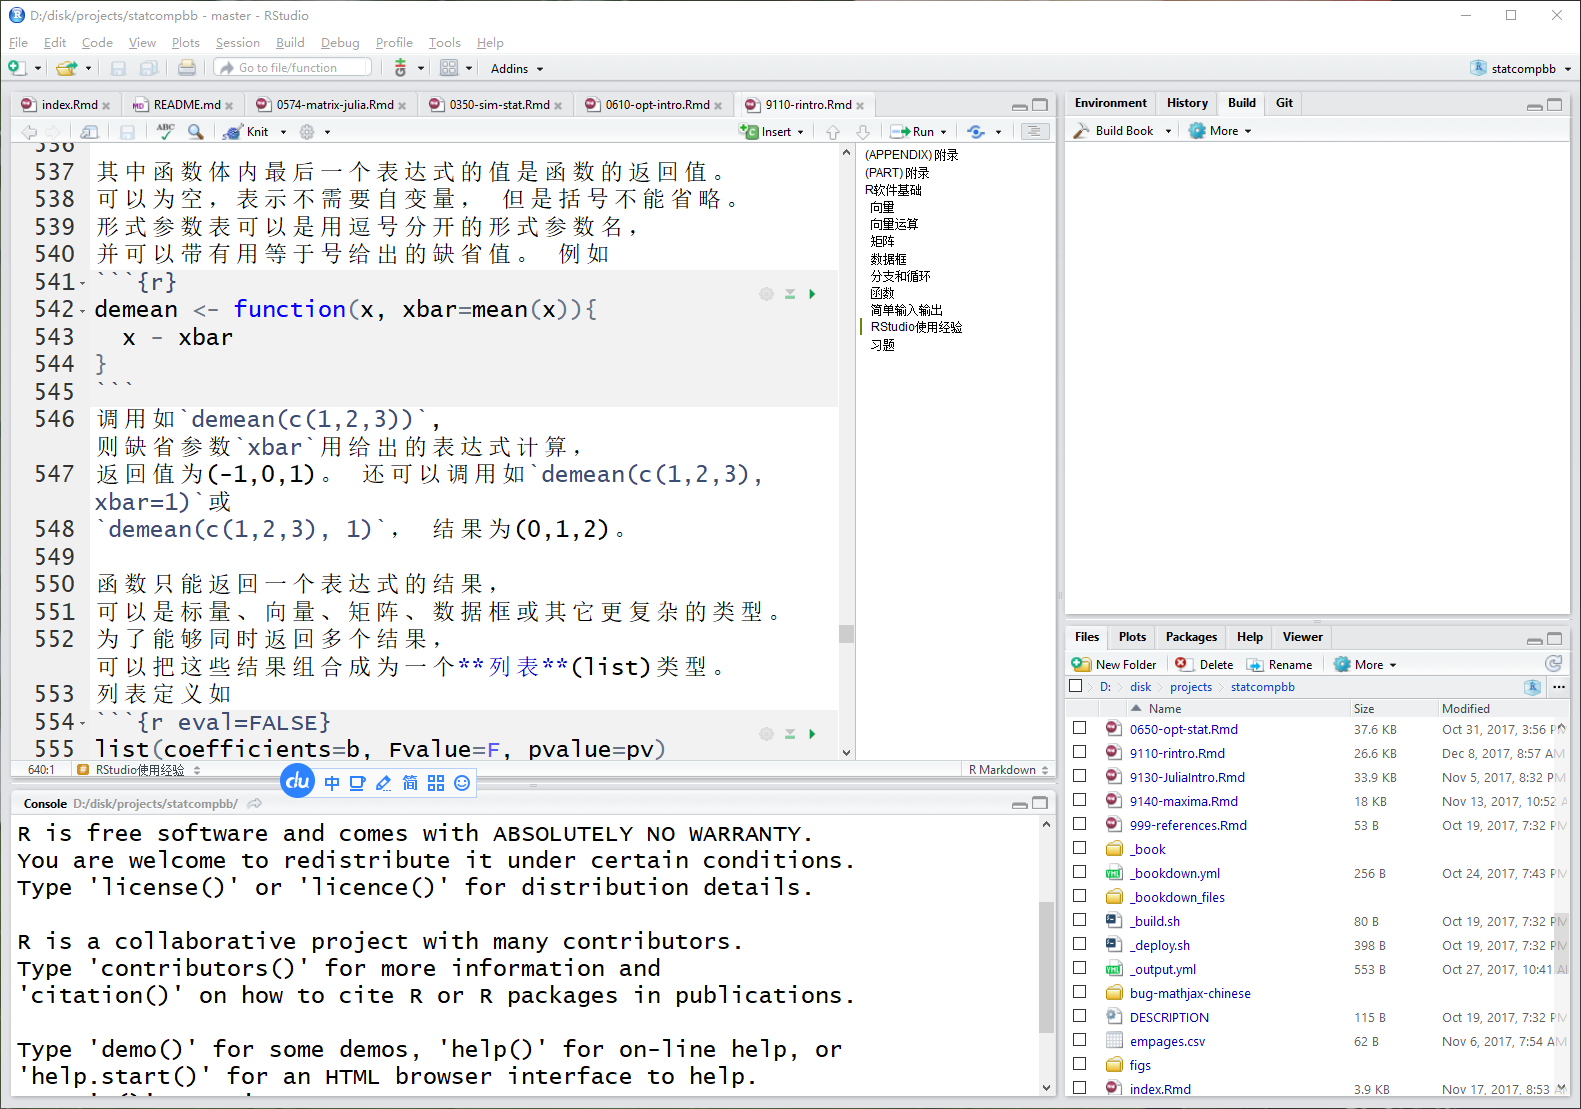Go to previous section arrow icon
Screen dimensions: 1581x1109
[x=833, y=131]
